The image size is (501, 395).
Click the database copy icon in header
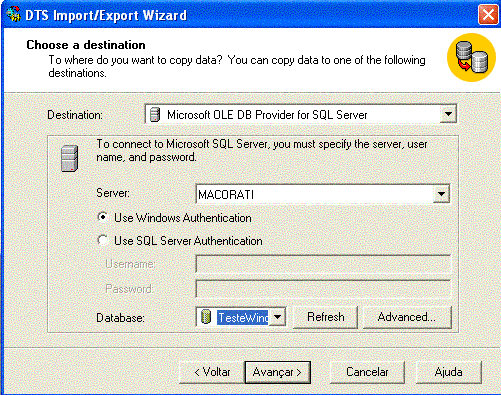[471, 57]
